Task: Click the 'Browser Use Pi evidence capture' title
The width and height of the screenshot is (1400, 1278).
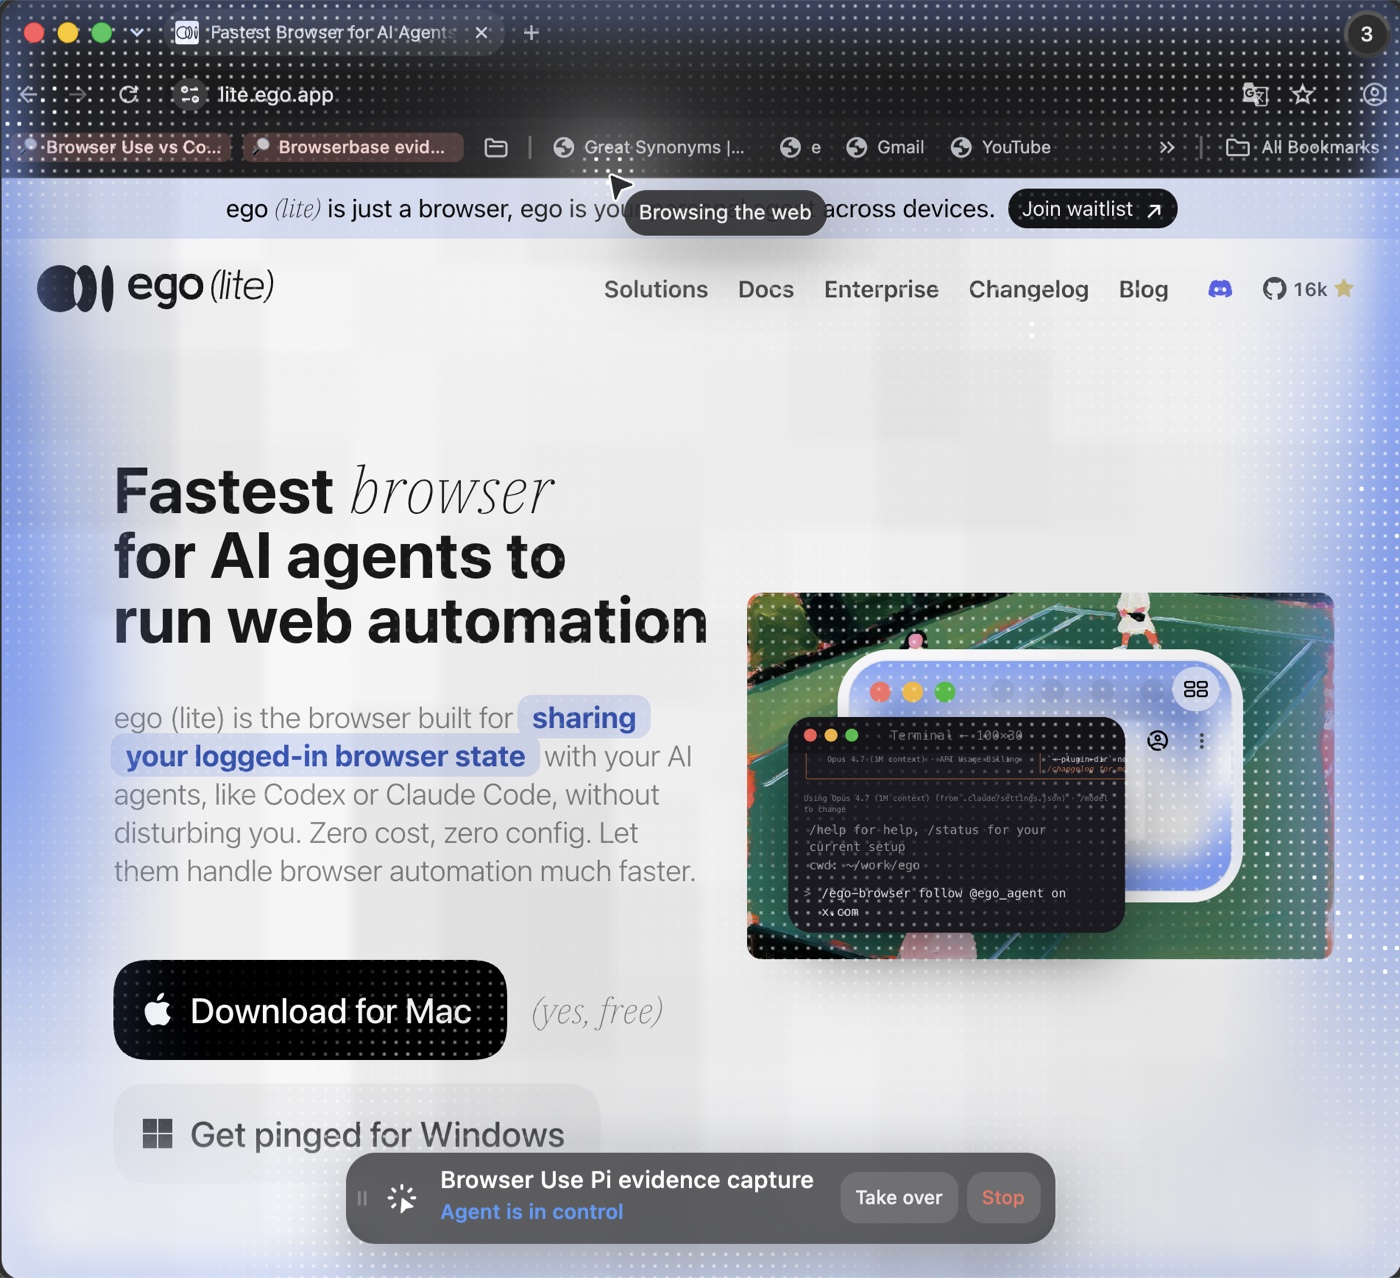Action: click(627, 1180)
